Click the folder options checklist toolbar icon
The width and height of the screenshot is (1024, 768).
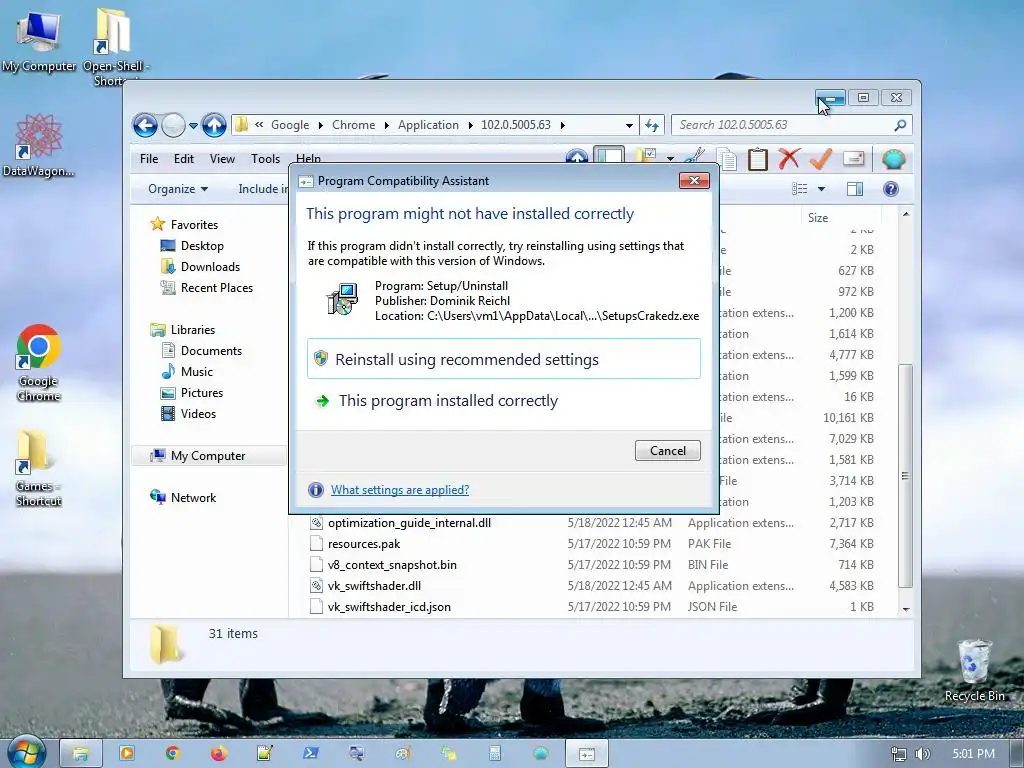(x=646, y=156)
